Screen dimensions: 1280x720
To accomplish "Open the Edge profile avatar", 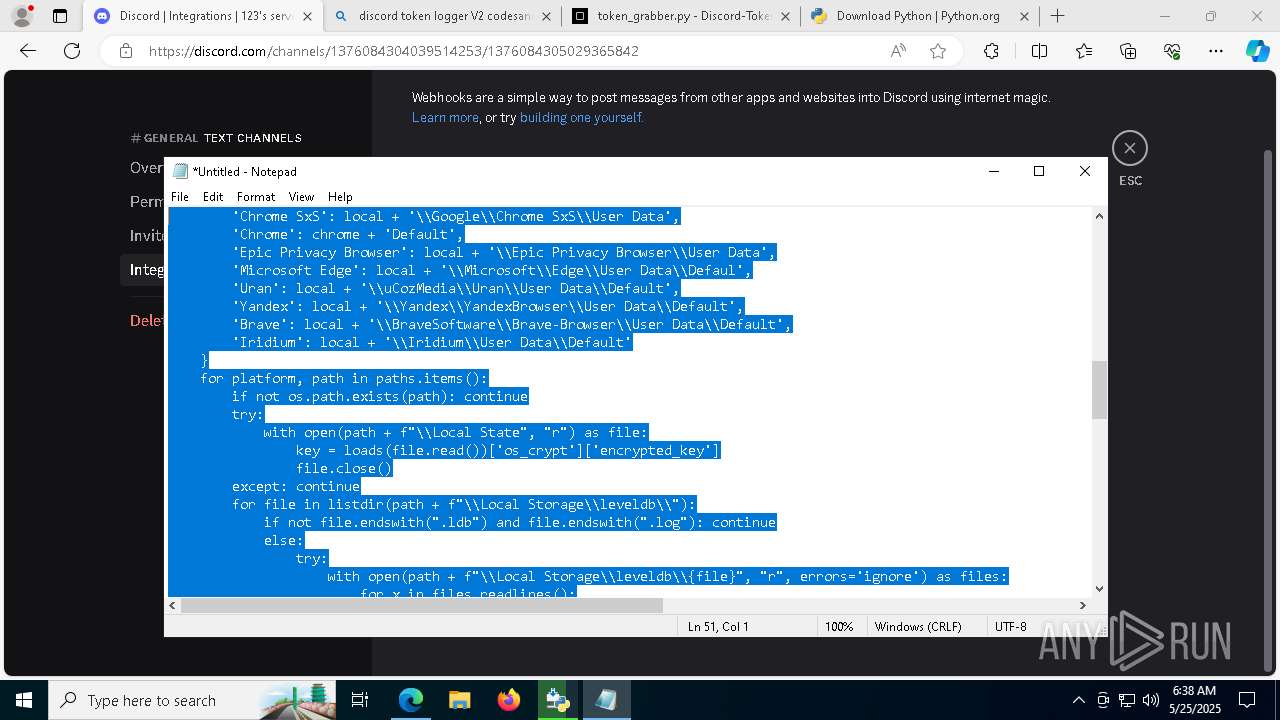I will click(x=22, y=16).
